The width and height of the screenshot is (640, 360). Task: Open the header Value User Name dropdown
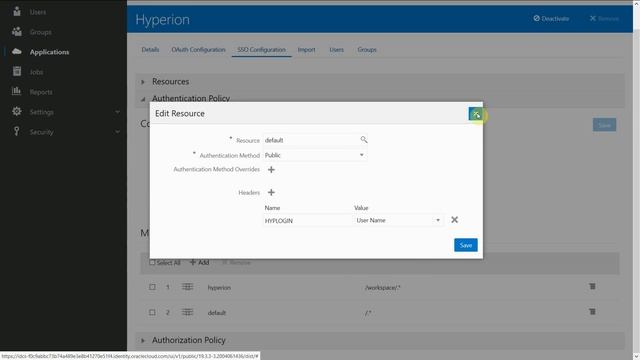tap(398, 220)
